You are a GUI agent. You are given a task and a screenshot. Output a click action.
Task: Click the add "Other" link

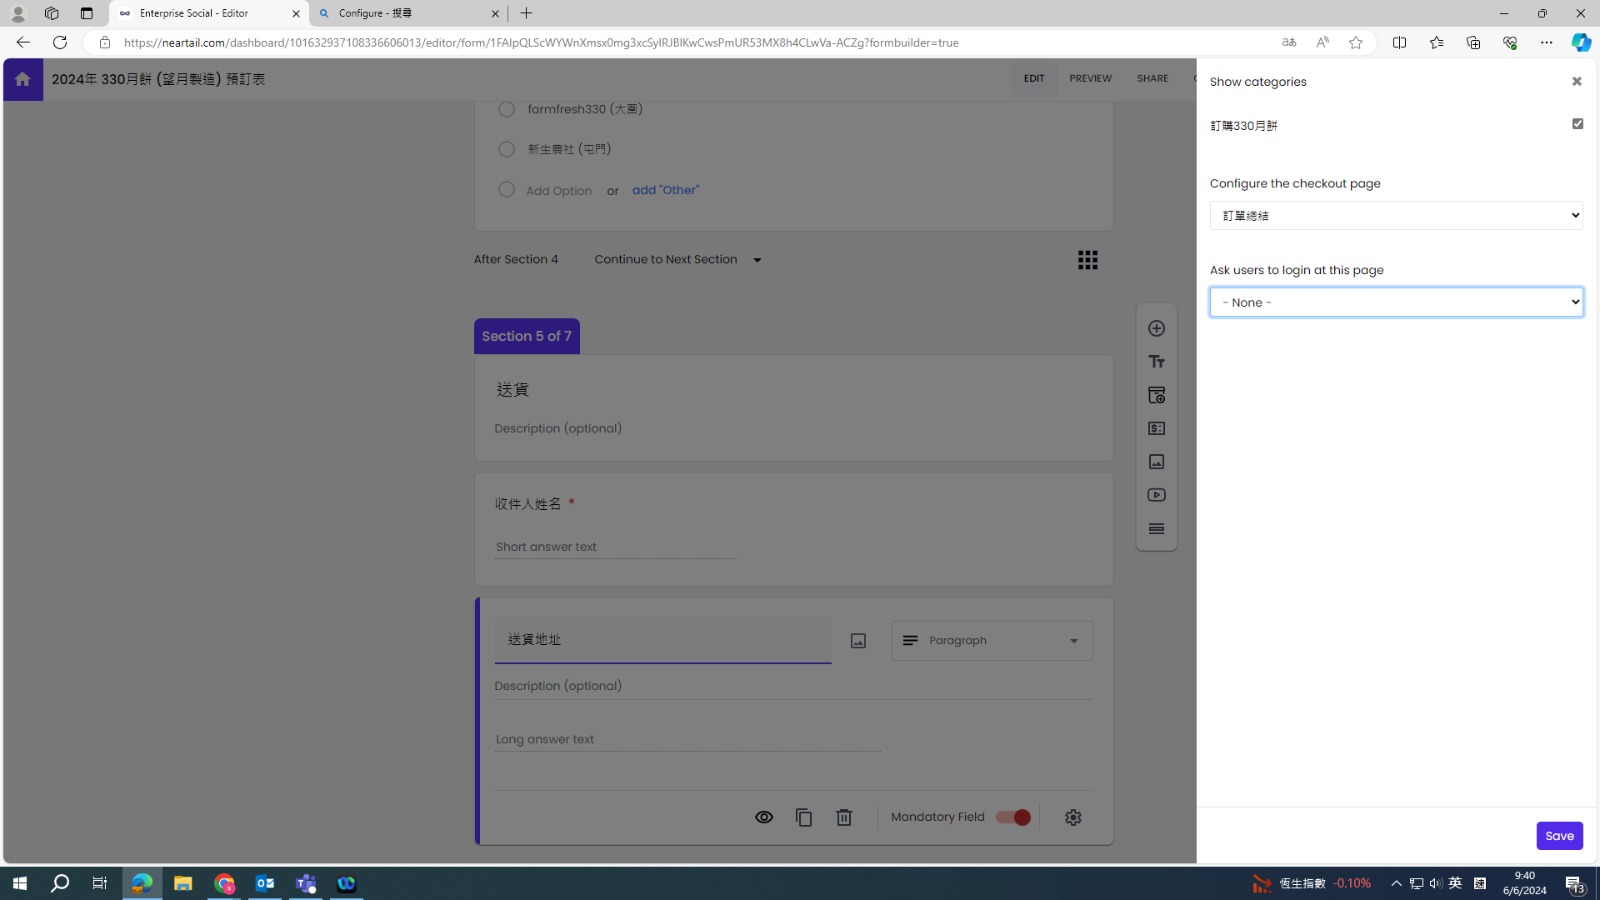(x=665, y=190)
